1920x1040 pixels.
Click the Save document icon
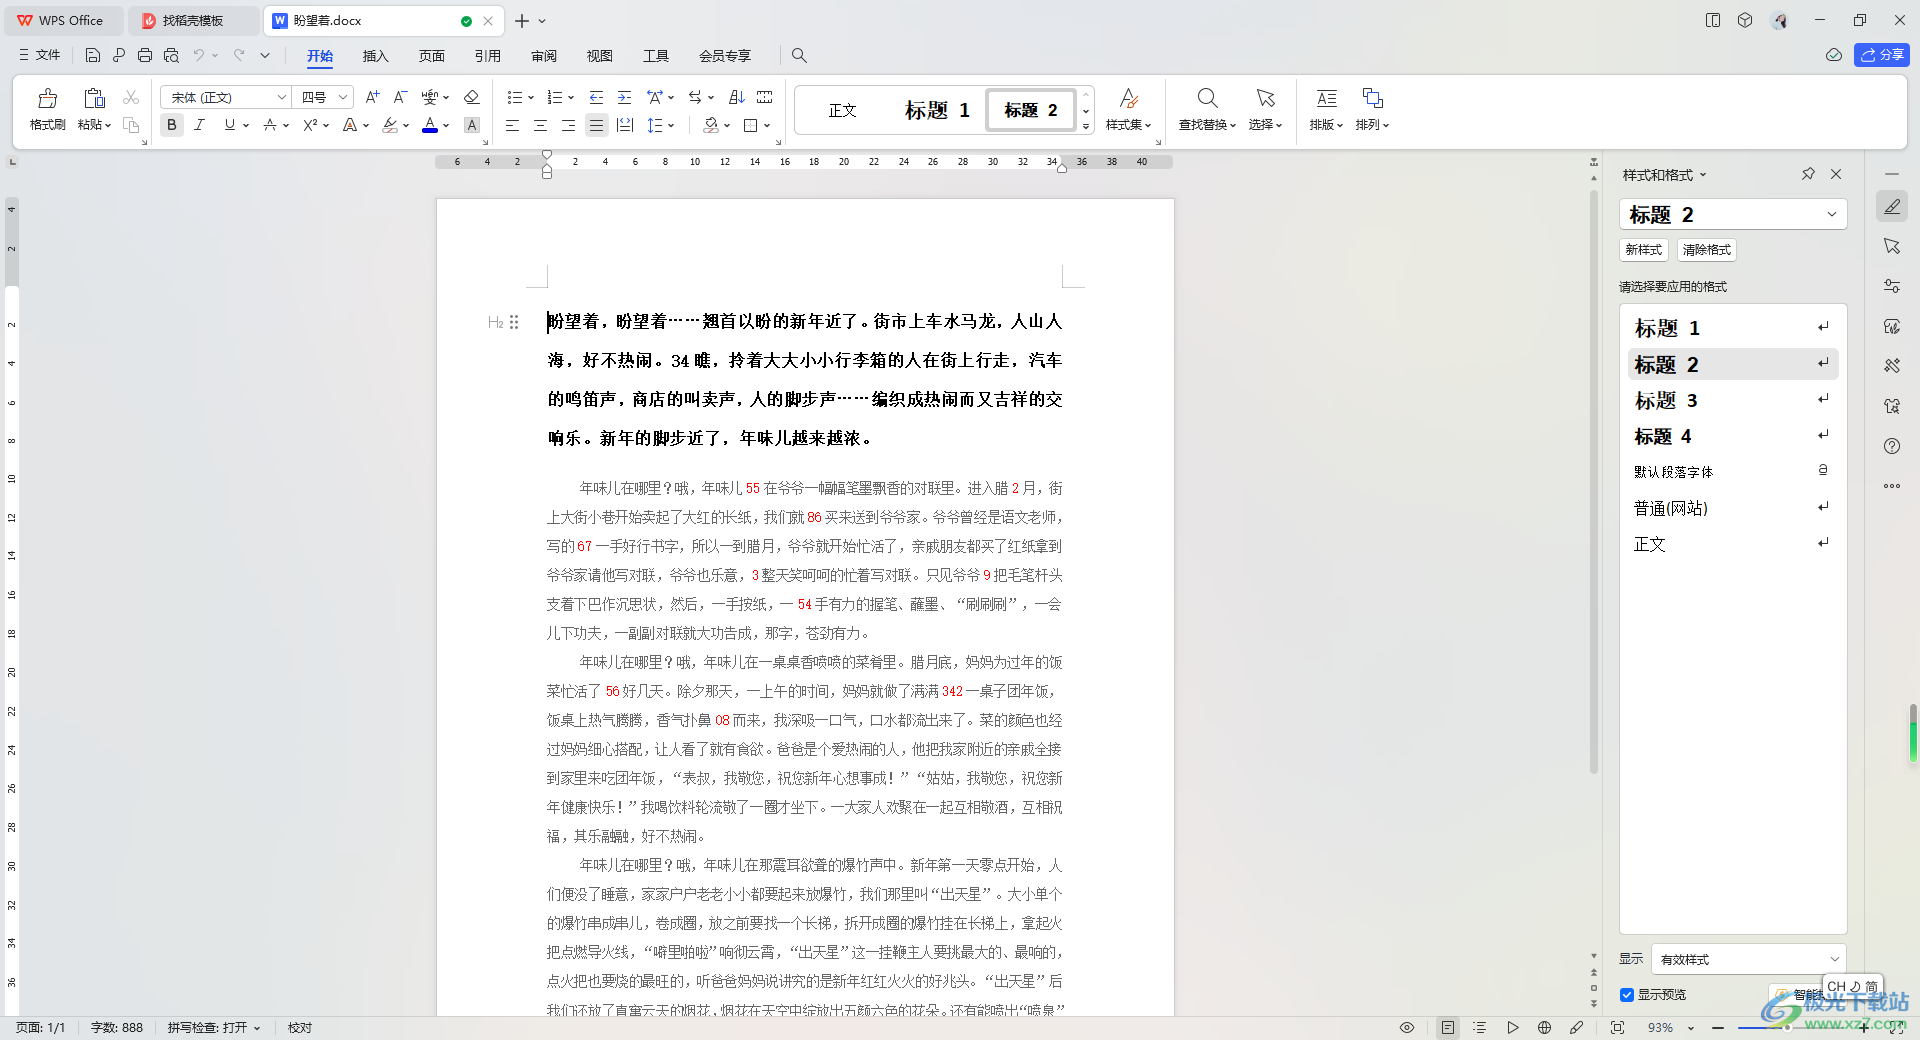93,56
